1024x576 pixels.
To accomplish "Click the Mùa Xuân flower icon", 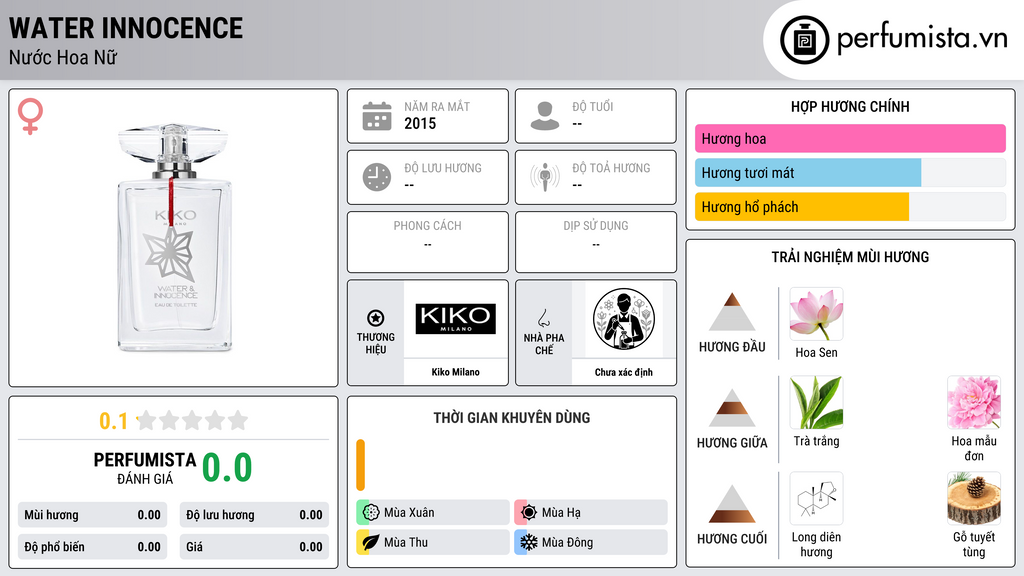I will (370, 512).
